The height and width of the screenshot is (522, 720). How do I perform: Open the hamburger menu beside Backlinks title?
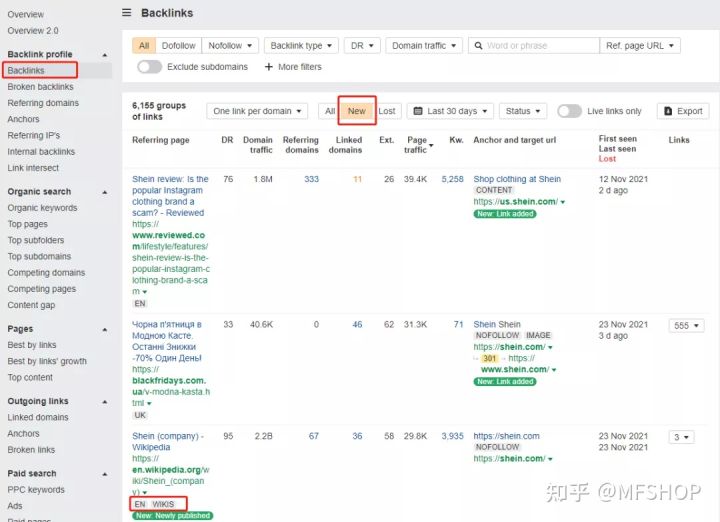127,12
